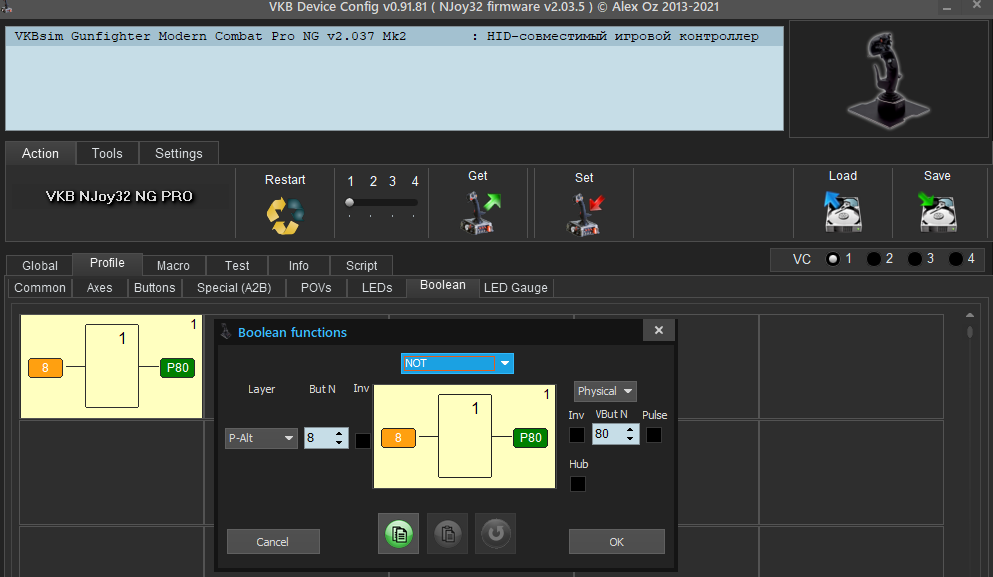Switch to the LEDs sub-tab
993x577 pixels.
(377, 288)
